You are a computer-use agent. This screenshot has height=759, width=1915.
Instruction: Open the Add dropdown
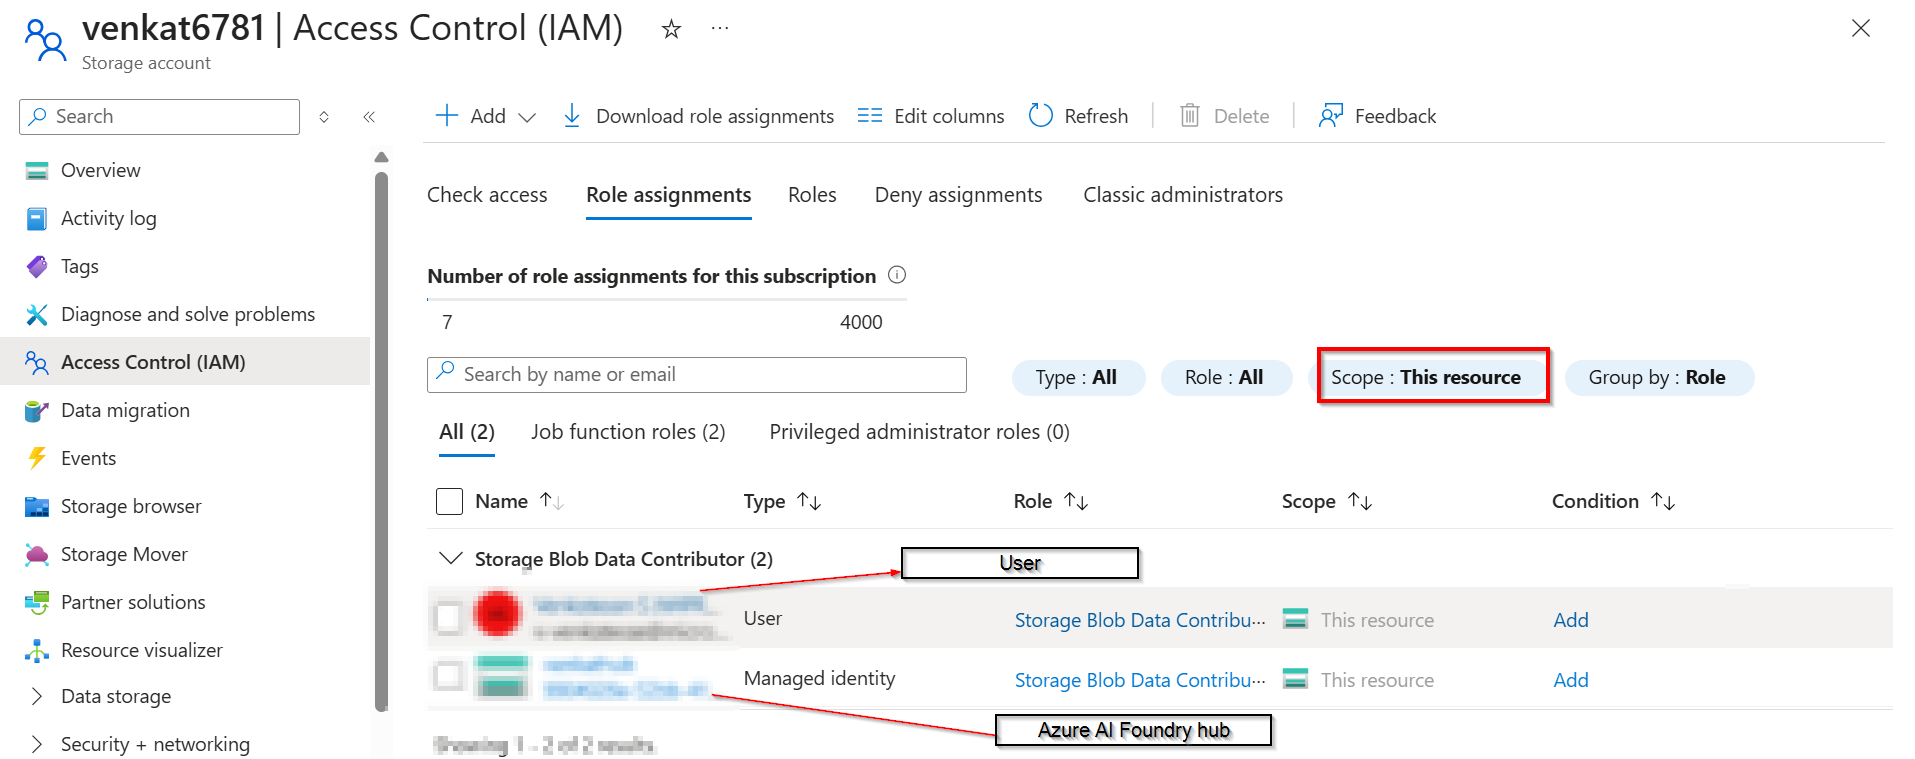point(486,116)
